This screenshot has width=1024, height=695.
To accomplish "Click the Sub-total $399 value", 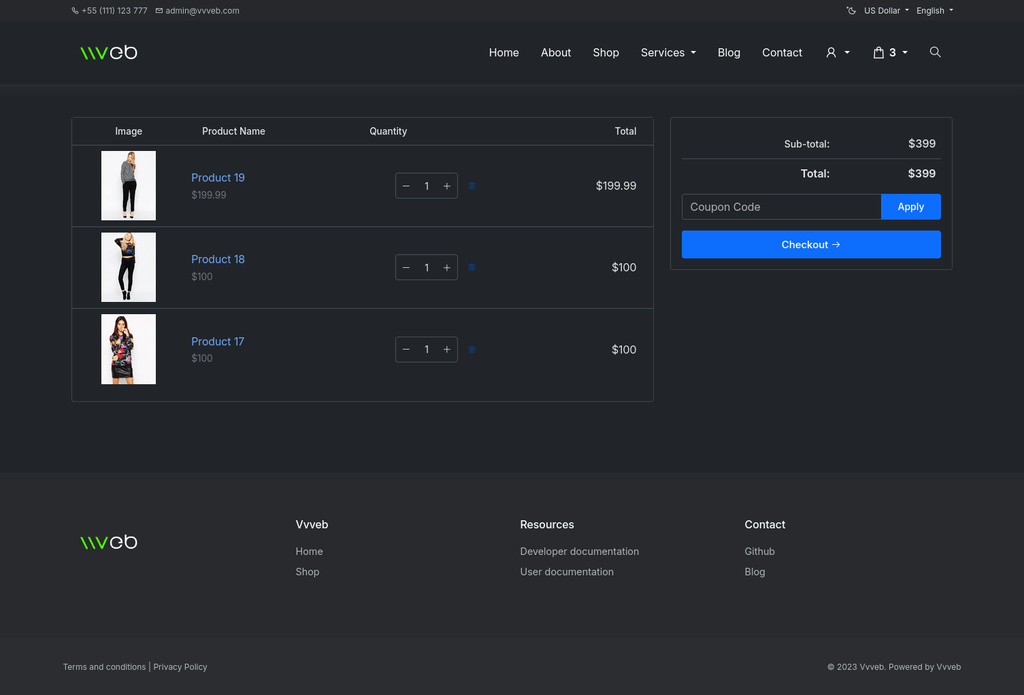I will pyautogui.click(x=921, y=144).
